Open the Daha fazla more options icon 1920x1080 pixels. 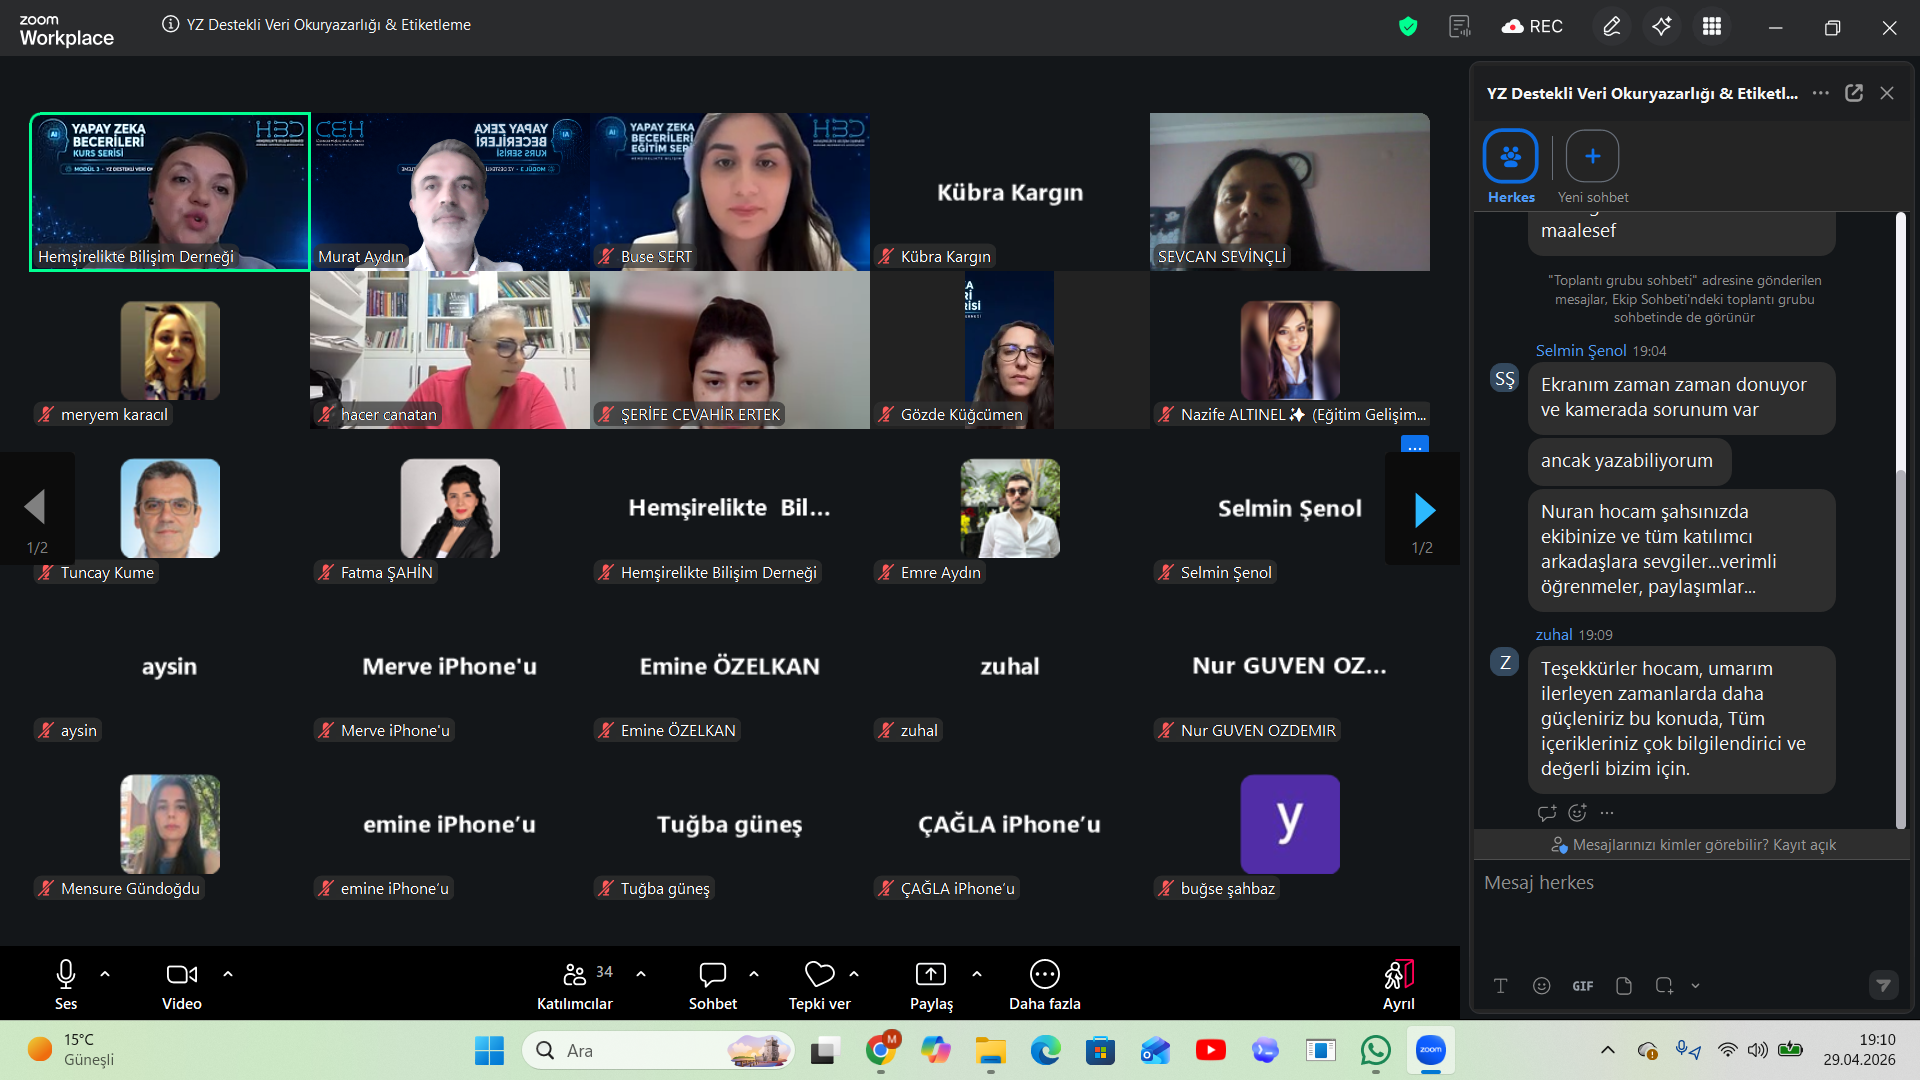pyautogui.click(x=1044, y=974)
